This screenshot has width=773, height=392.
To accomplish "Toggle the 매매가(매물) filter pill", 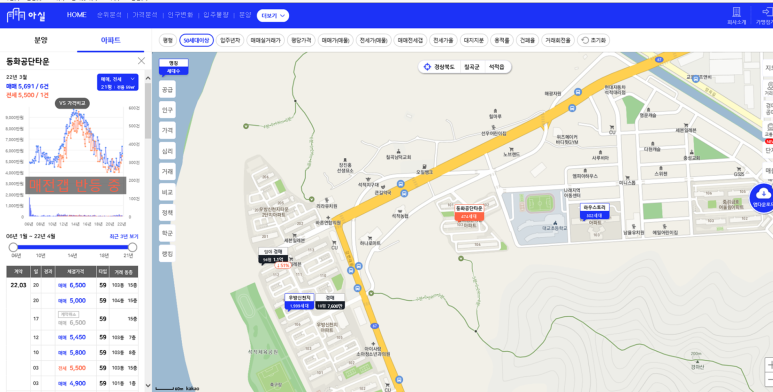I will click(336, 40).
